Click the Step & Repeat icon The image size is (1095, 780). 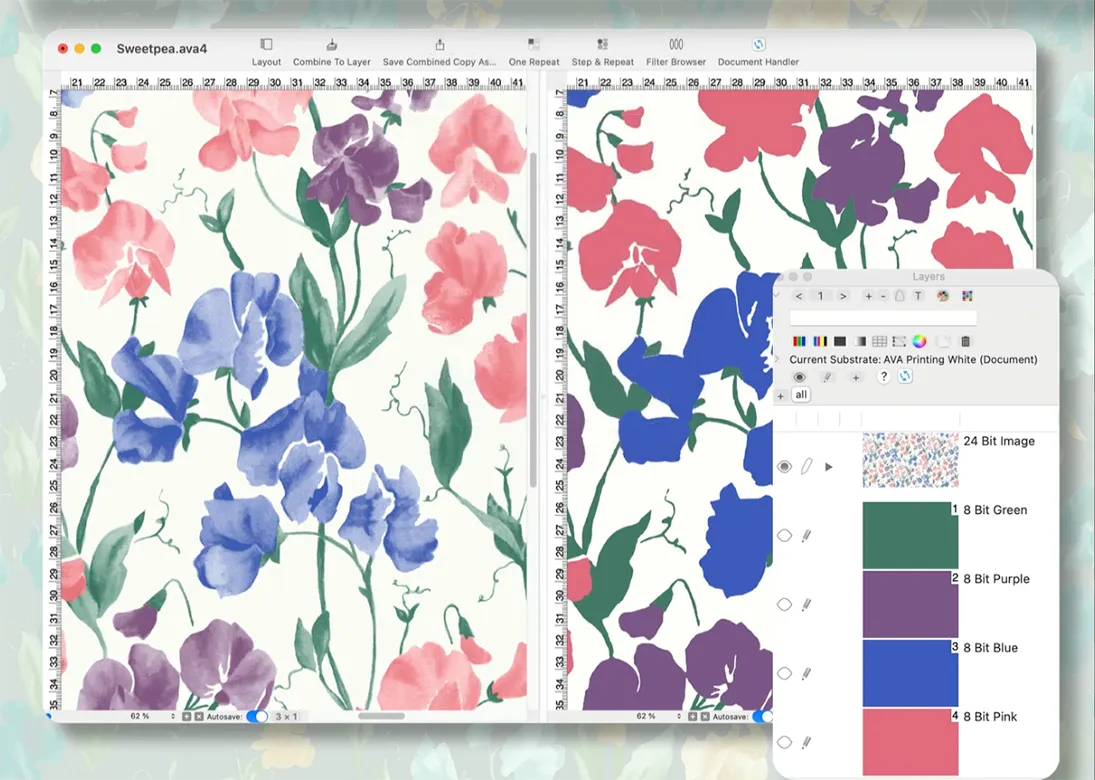coord(602,45)
